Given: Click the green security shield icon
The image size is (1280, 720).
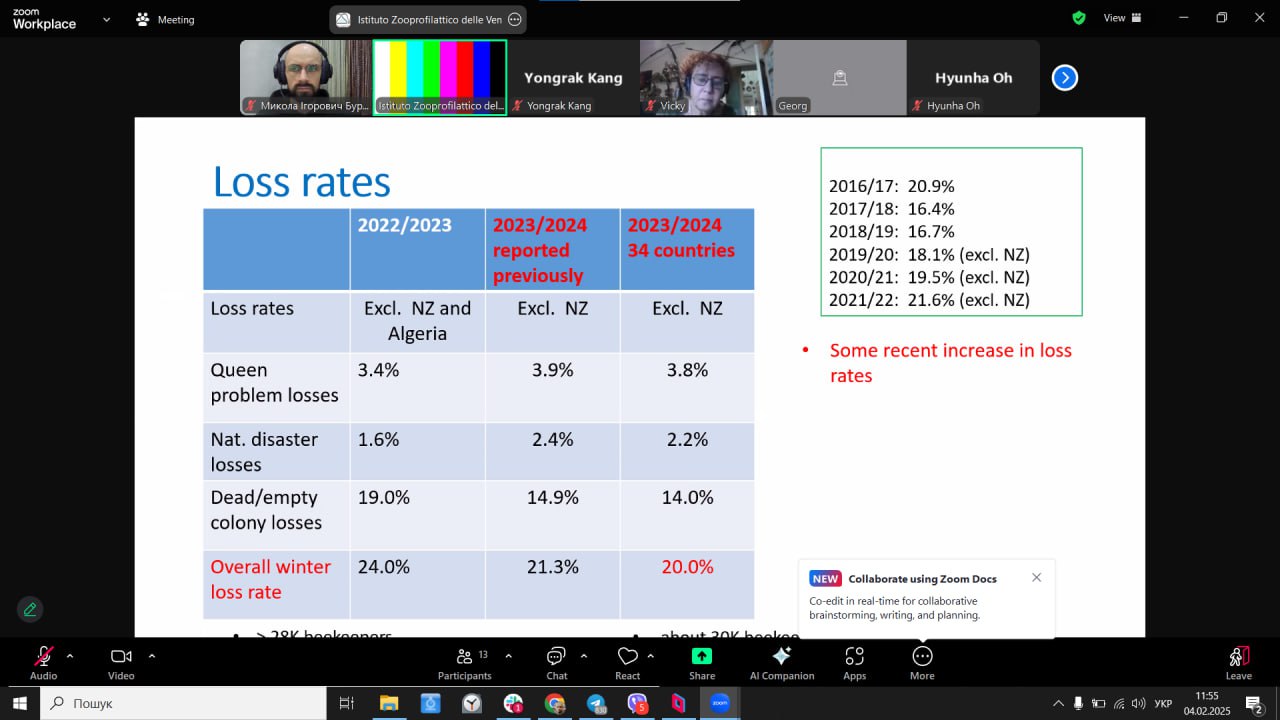Looking at the screenshot, I should coord(1078,18).
